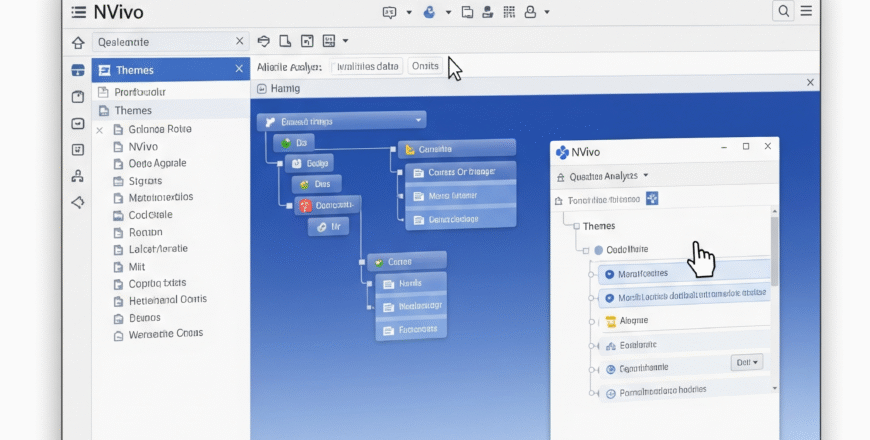
Task: Open the dropdown arrow on the top diagram node
Action: (419, 120)
